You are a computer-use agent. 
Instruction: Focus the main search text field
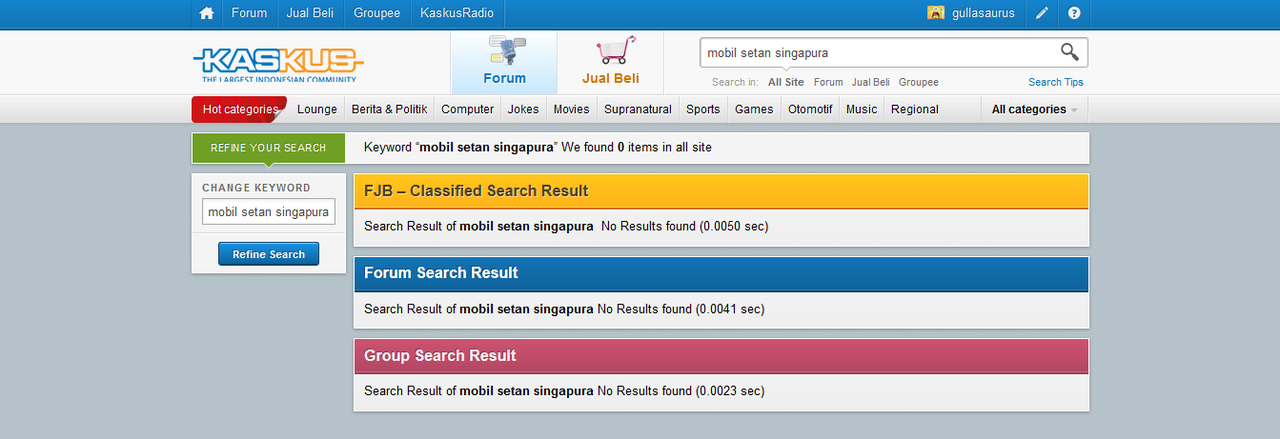click(878, 52)
